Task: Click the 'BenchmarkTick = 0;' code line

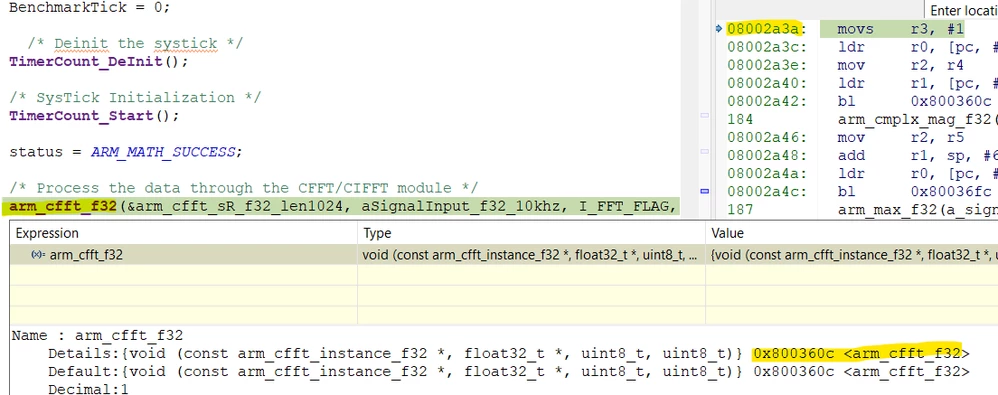Action: [90, 9]
